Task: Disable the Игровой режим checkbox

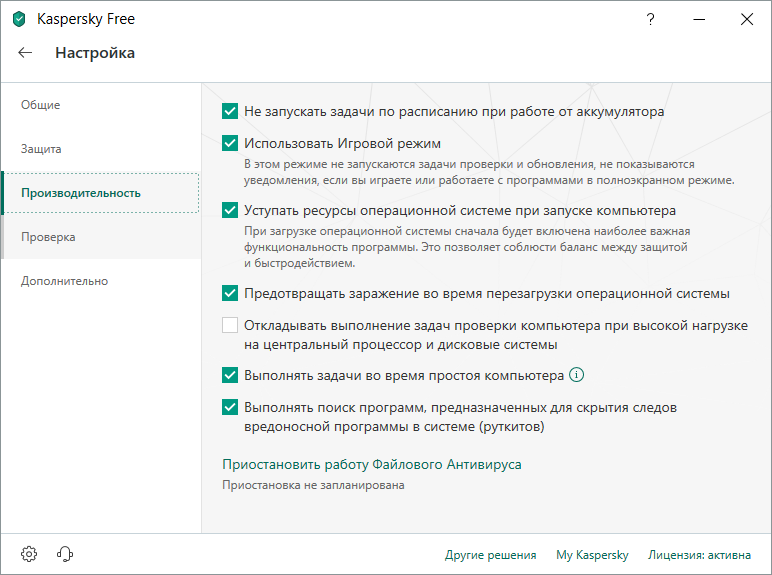Action: [230, 144]
